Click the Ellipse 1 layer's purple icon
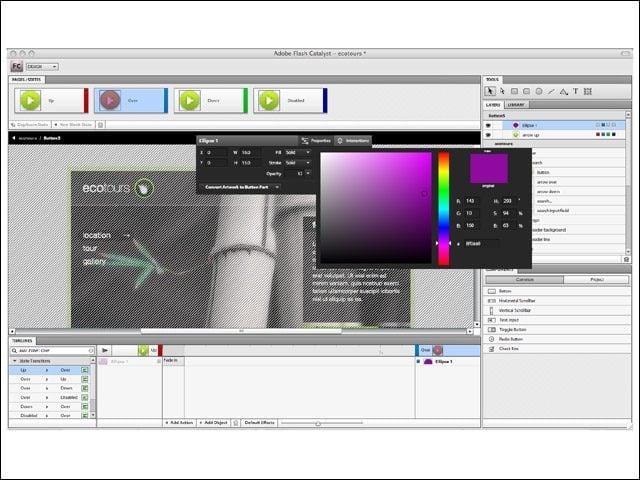Screen dimensions: 640x480 (516, 125)
